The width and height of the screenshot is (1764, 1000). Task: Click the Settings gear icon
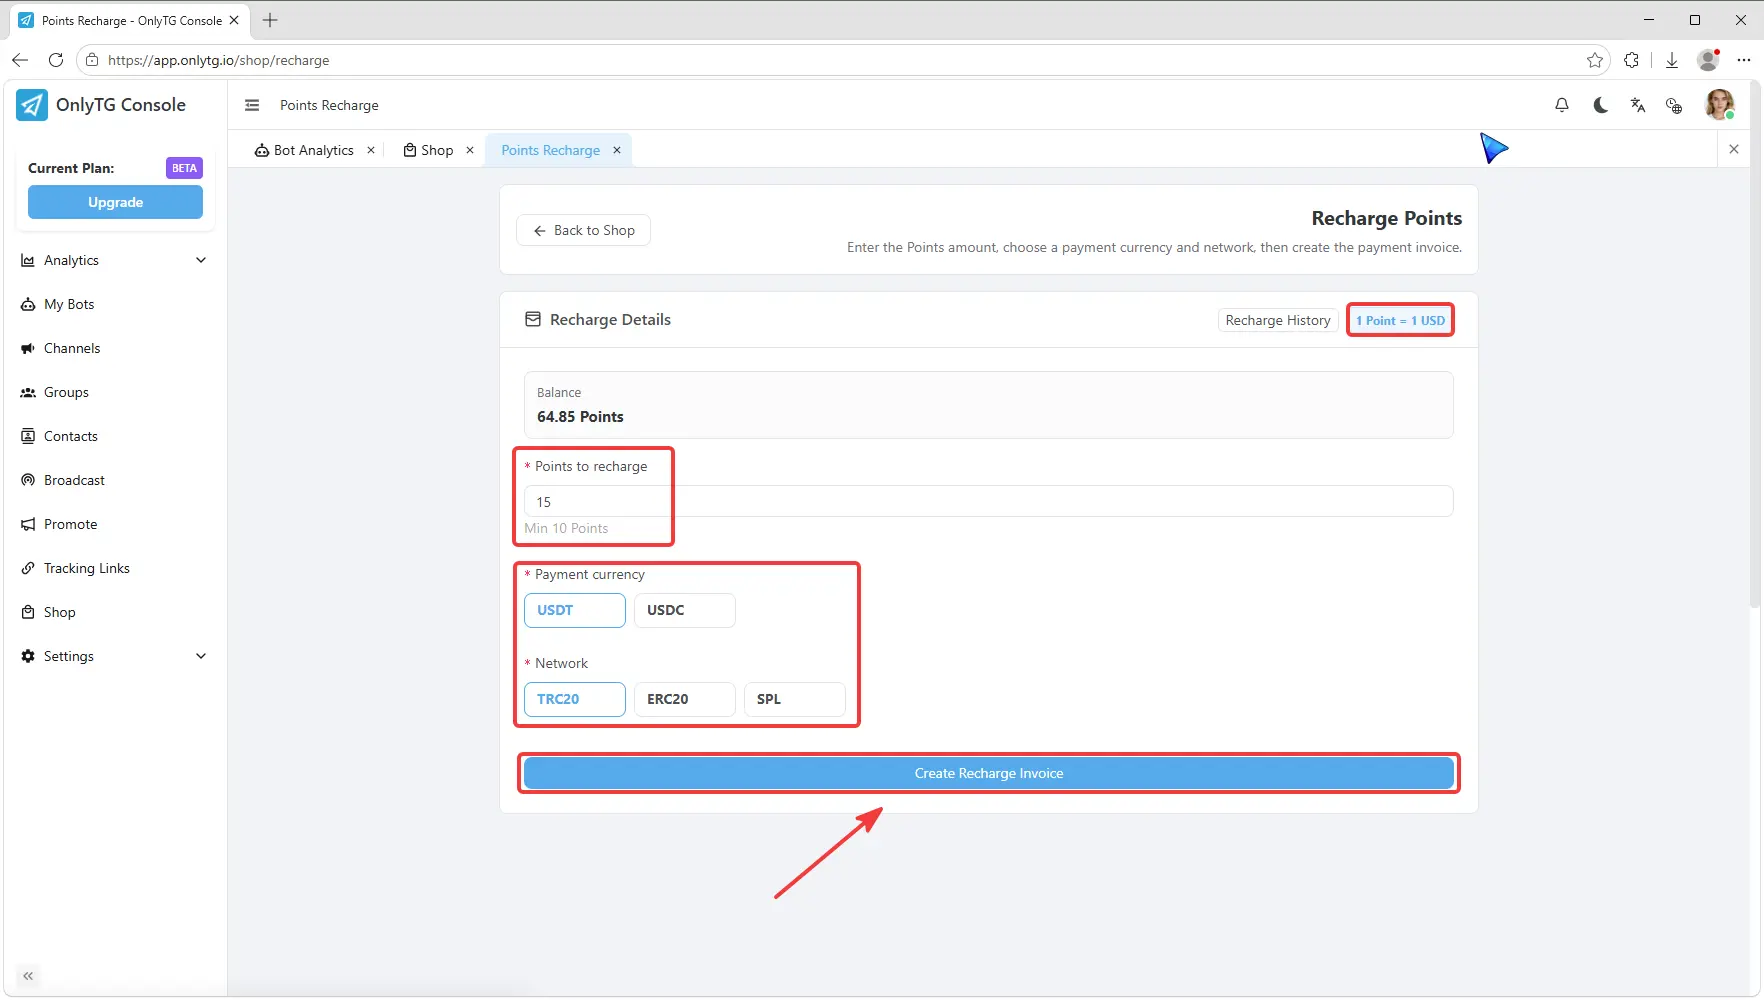pyautogui.click(x=28, y=656)
